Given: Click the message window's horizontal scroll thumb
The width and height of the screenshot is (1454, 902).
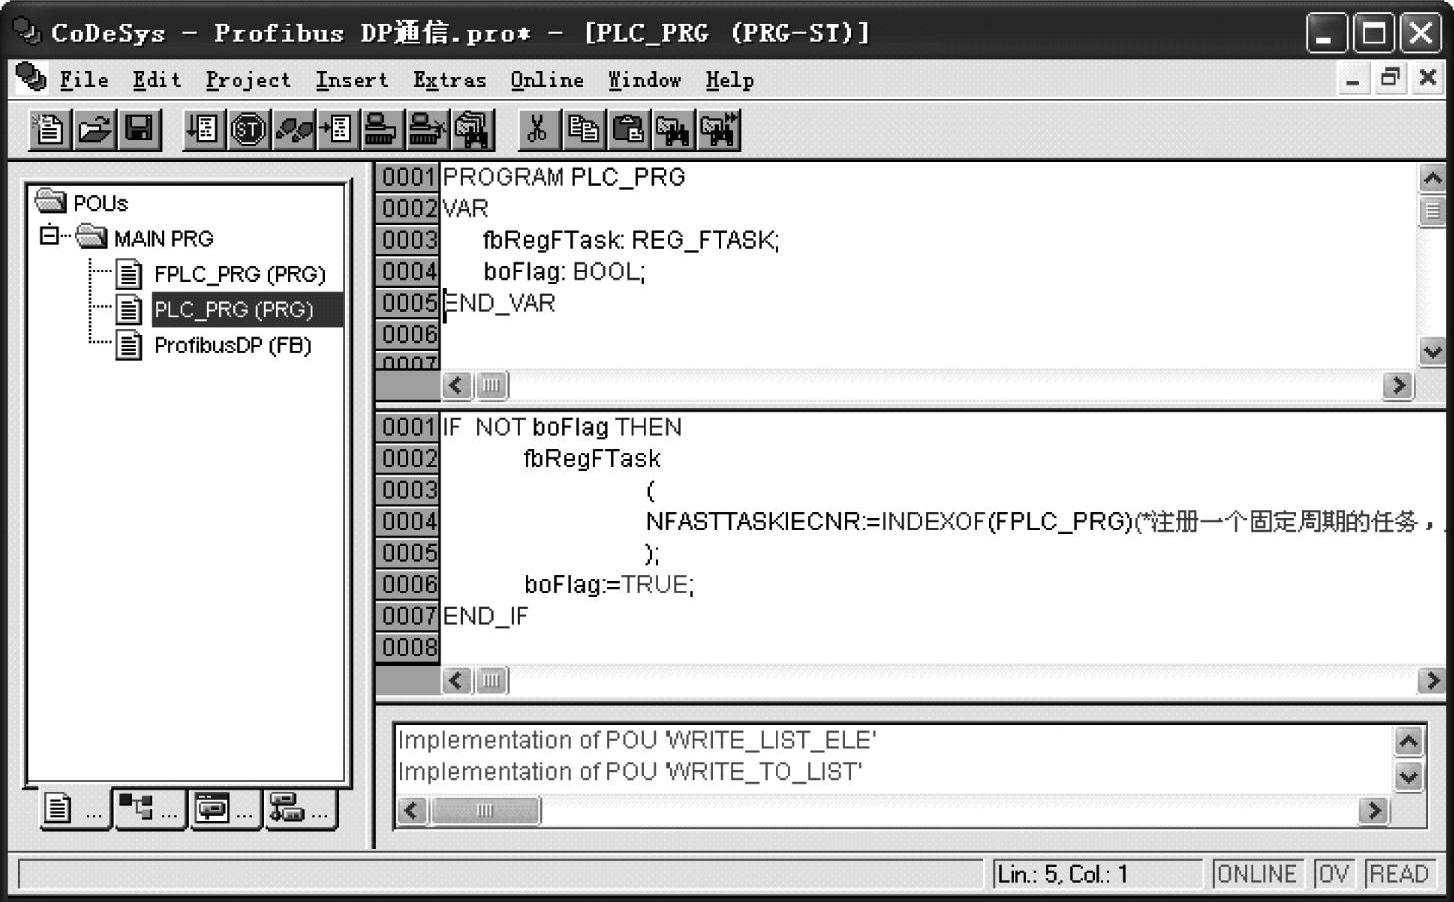Looking at the screenshot, I should [x=485, y=810].
